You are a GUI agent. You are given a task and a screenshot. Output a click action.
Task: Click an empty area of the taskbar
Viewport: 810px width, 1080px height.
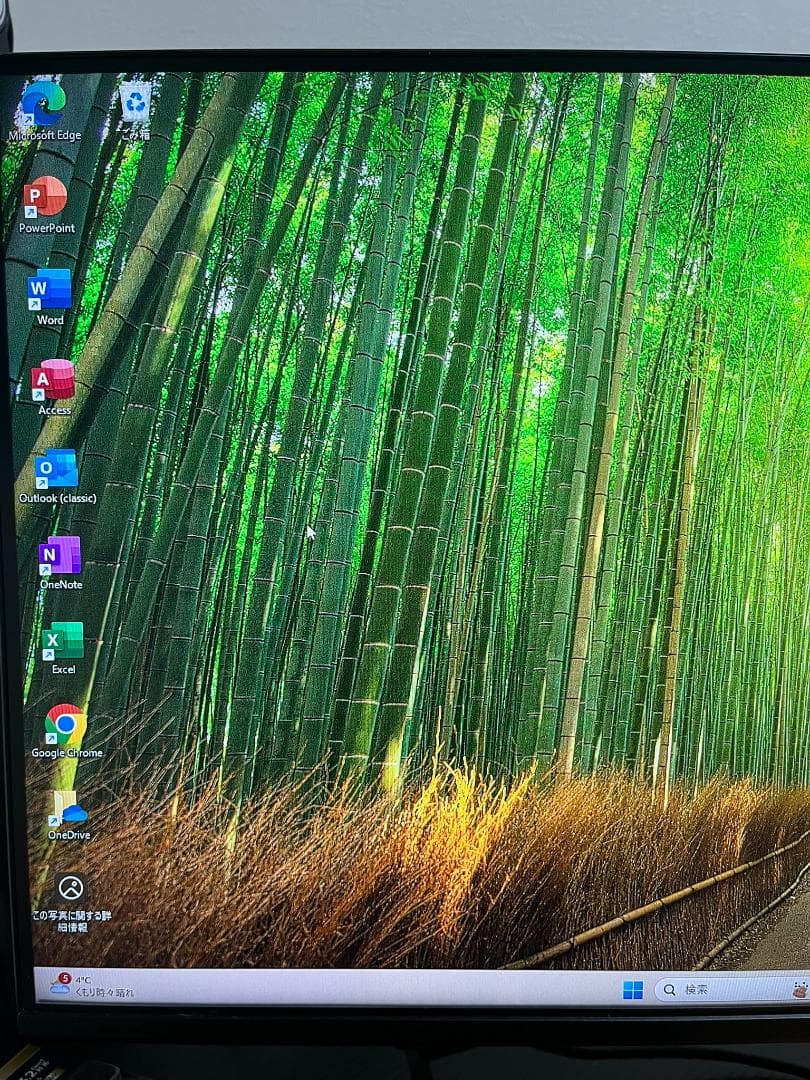coord(400,989)
